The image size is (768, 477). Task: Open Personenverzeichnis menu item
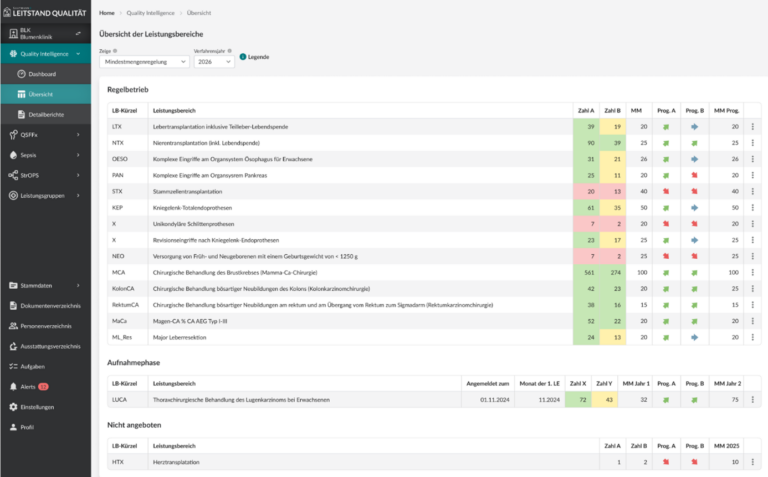point(46,326)
